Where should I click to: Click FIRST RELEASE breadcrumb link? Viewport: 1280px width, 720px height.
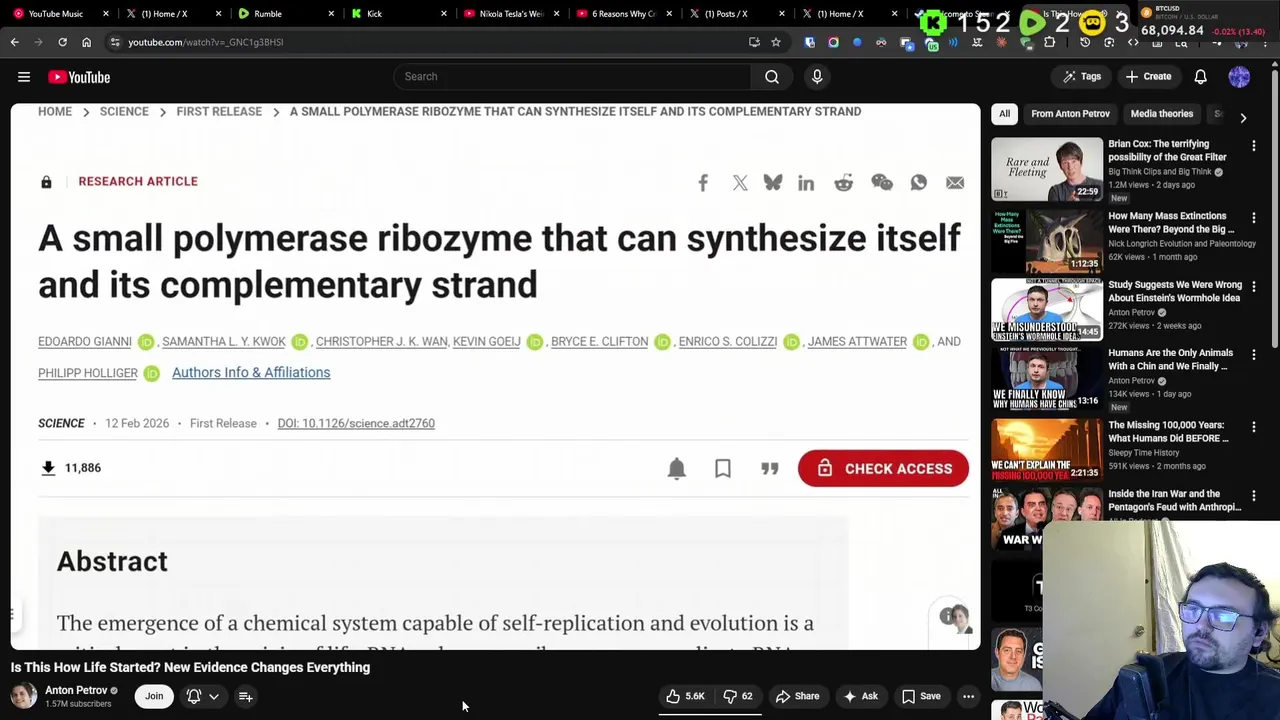tap(219, 111)
